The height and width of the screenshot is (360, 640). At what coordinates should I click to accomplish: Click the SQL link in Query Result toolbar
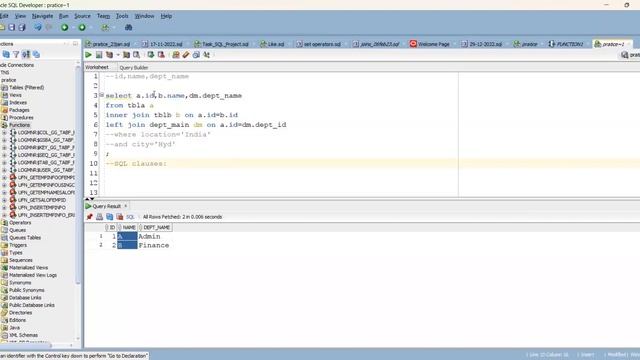(130, 217)
